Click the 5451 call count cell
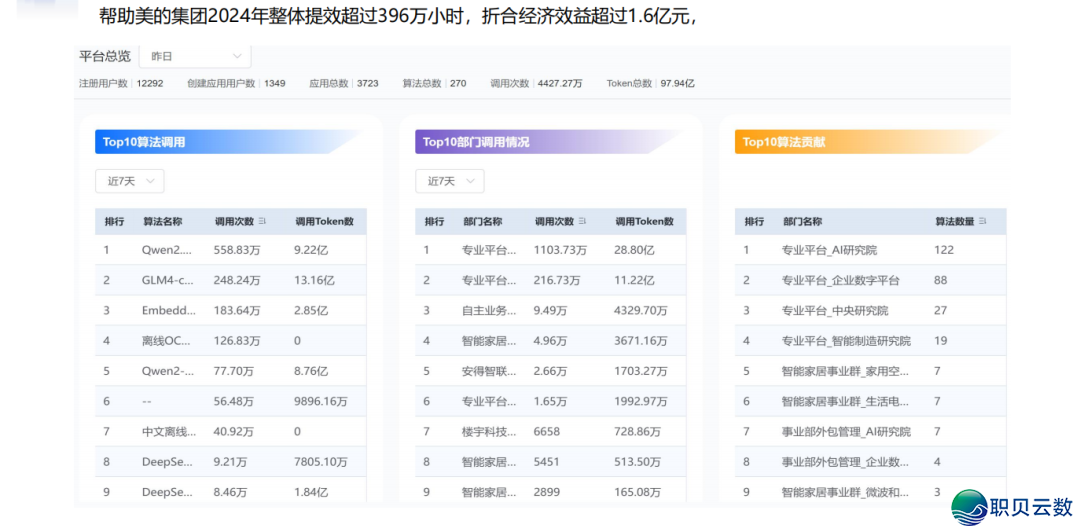 tap(547, 462)
